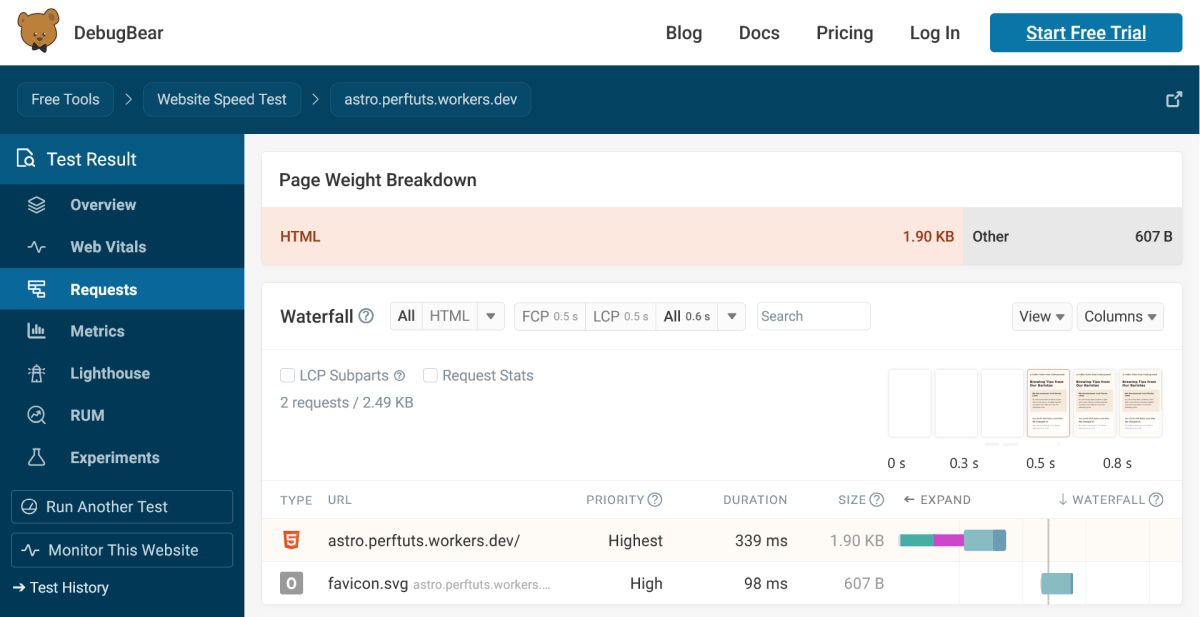This screenshot has height=617, width=1200.
Task: Click the astro.perftuts.workers.dev breadcrumb
Action: [x=431, y=100]
